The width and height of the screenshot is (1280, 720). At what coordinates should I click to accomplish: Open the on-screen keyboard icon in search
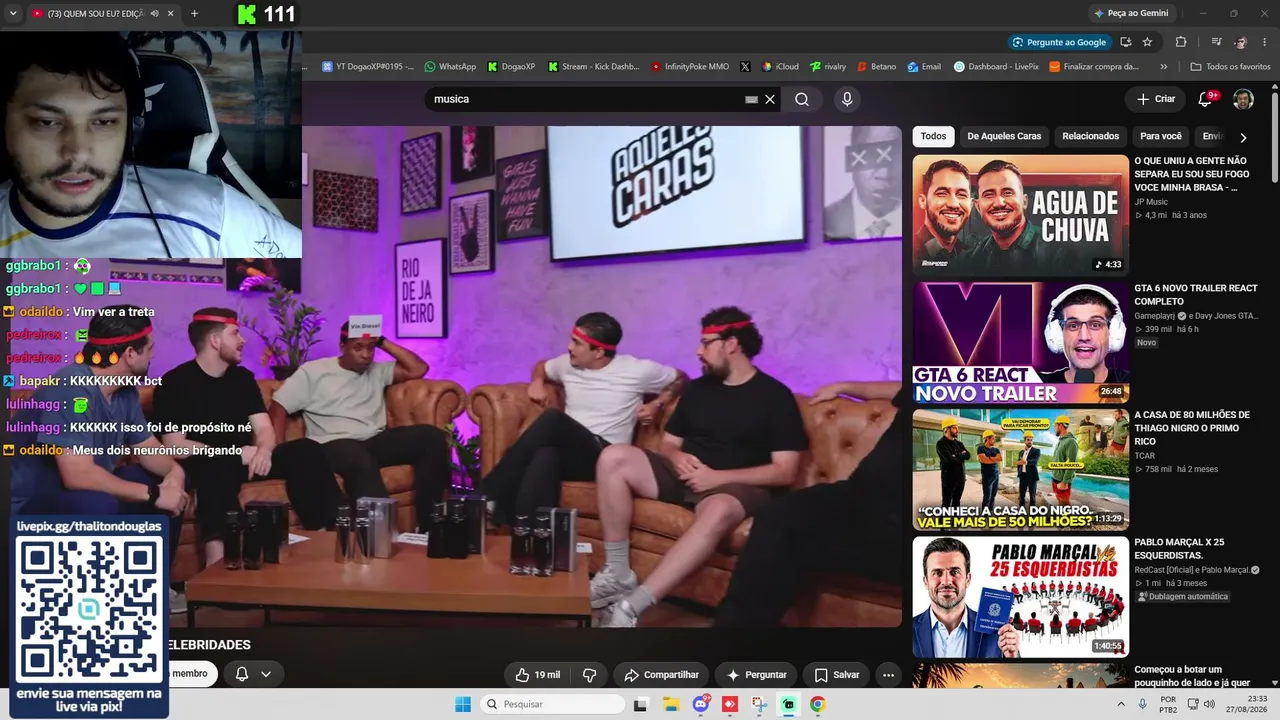pos(751,100)
